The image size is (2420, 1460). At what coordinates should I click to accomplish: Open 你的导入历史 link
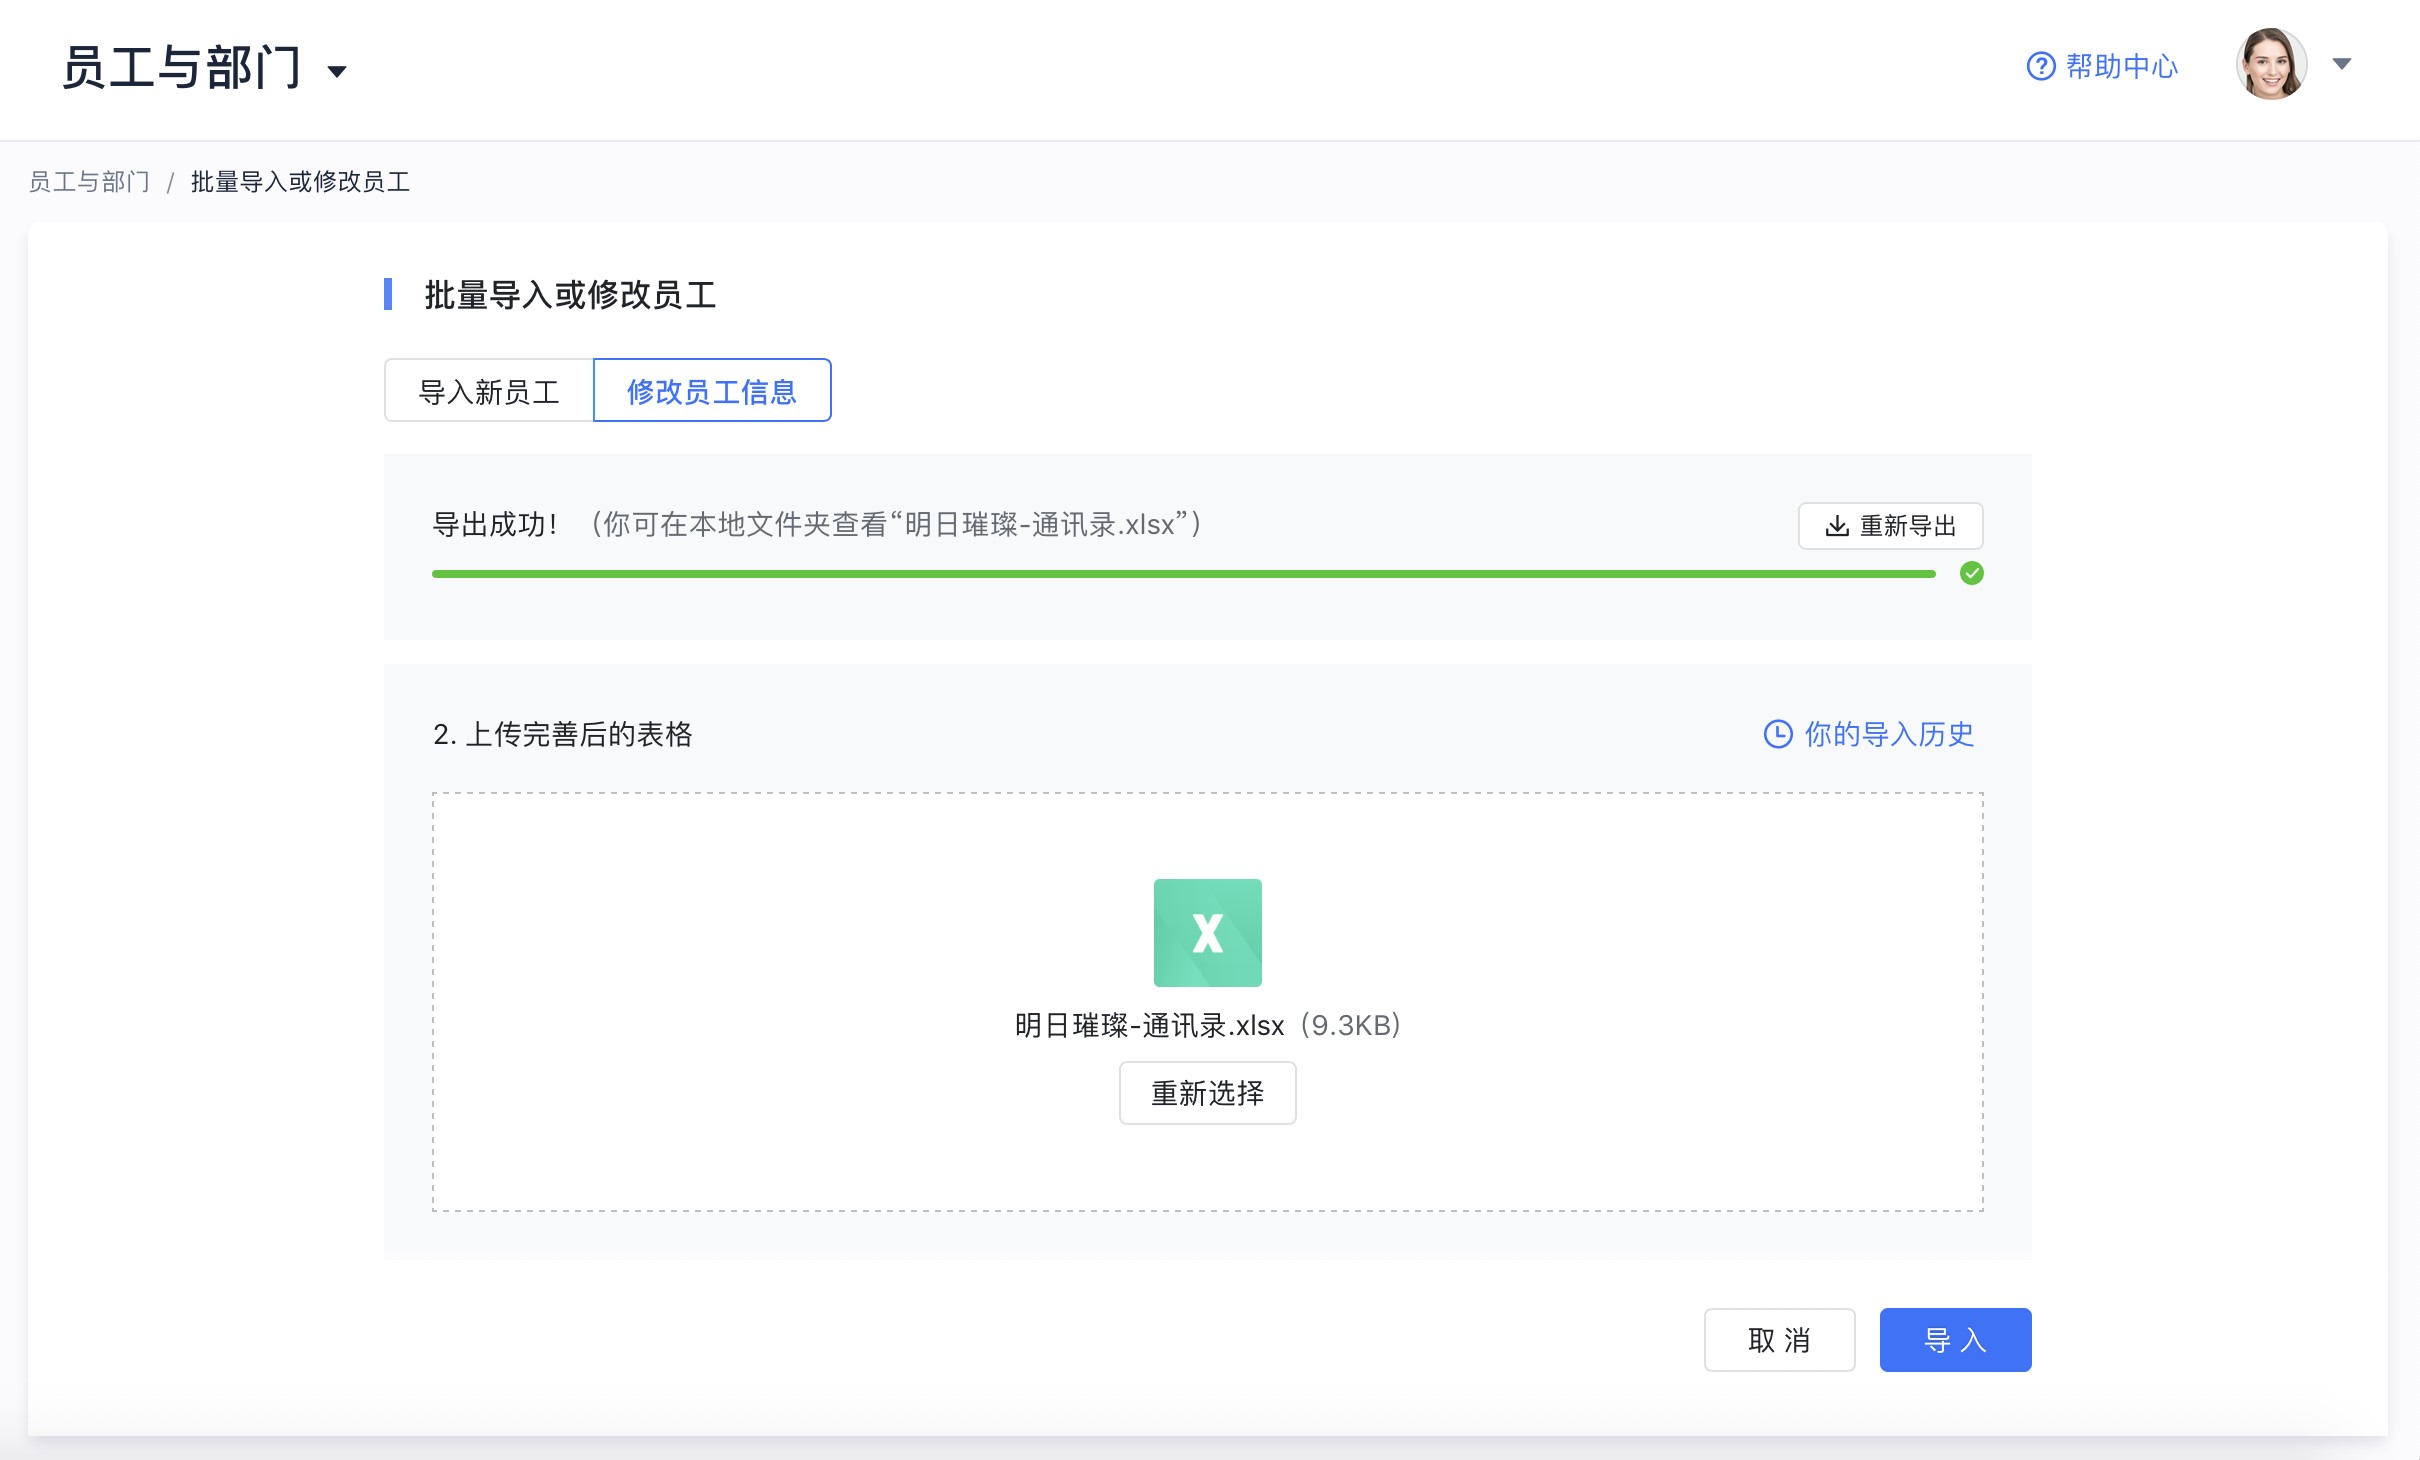(1888, 734)
